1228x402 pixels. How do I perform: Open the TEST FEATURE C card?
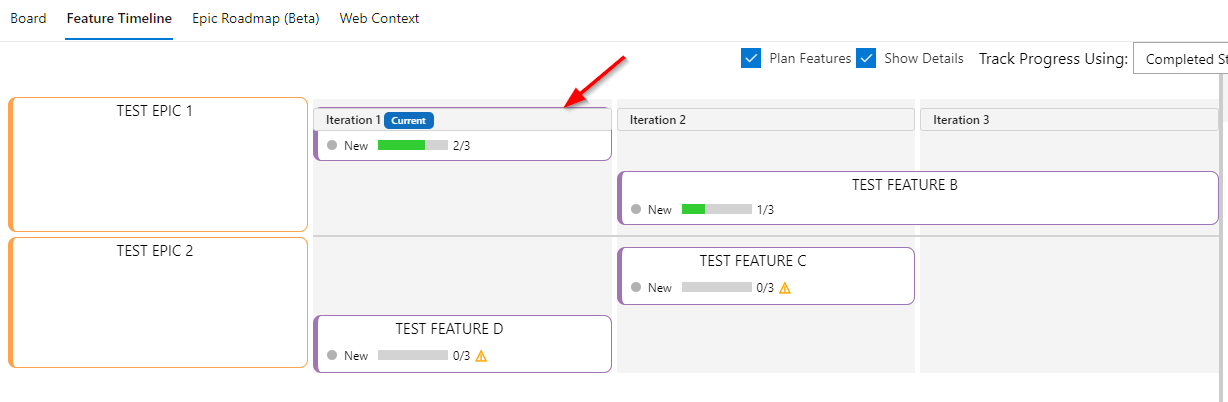tap(766, 276)
